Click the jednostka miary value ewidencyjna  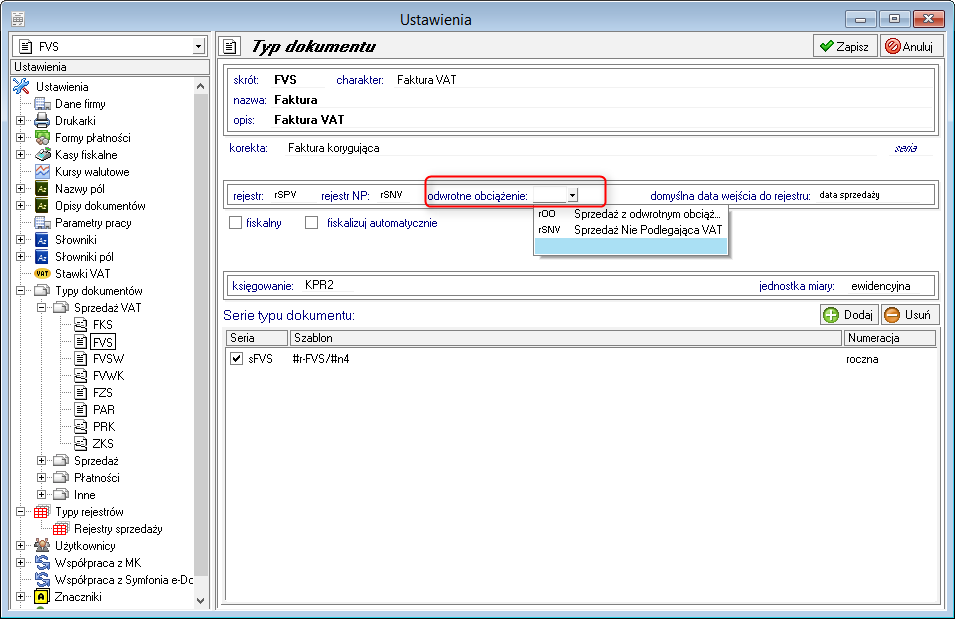[x=881, y=286]
